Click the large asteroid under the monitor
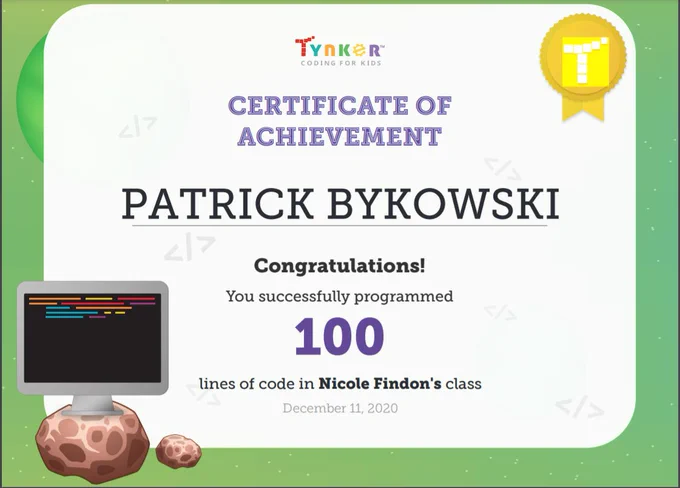Image resolution: width=680 pixels, height=488 pixels. pyautogui.click(x=92, y=442)
